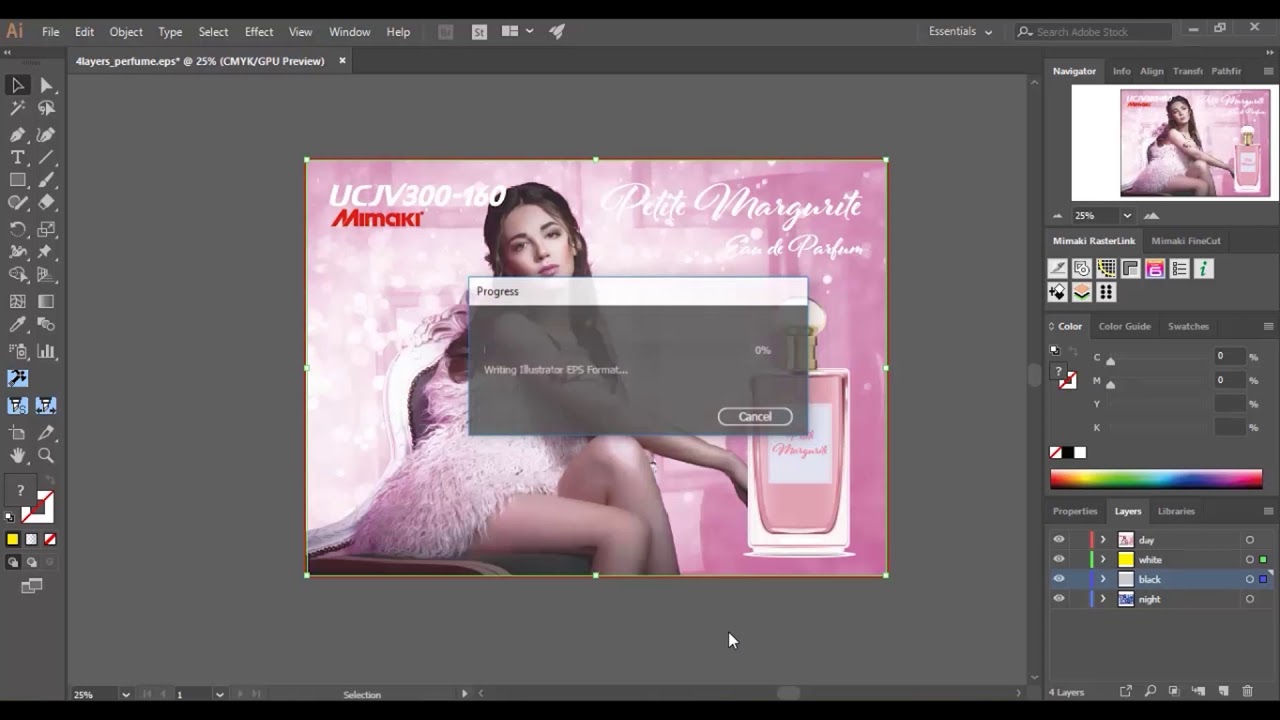Select the Hand tool
This screenshot has height=720, width=1280.
pyautogui.click(x=17, y=455)
